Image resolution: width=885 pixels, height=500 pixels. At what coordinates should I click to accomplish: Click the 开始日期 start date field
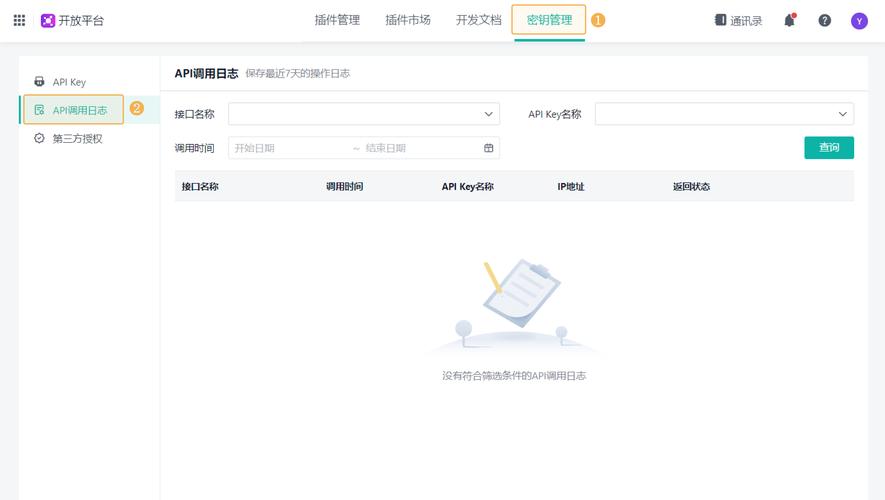(255, 148)
